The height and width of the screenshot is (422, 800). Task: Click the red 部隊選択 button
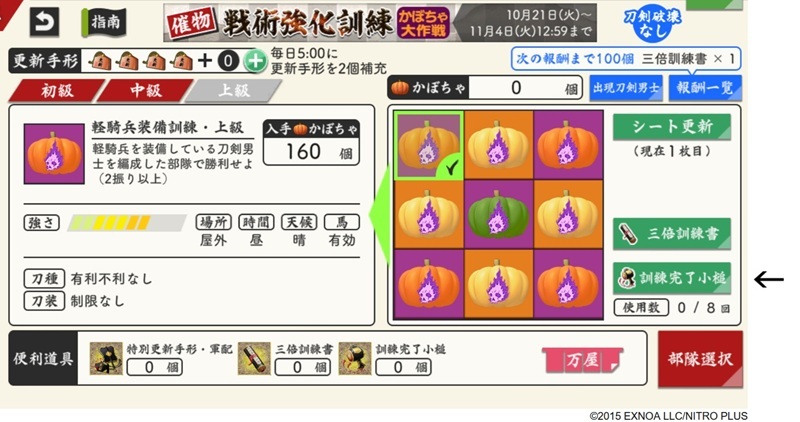click(x=700, y=359)
